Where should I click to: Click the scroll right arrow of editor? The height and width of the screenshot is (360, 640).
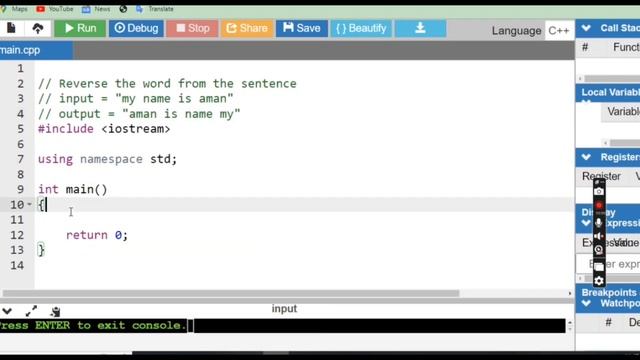pyautogui.click(x=570, y=293)
